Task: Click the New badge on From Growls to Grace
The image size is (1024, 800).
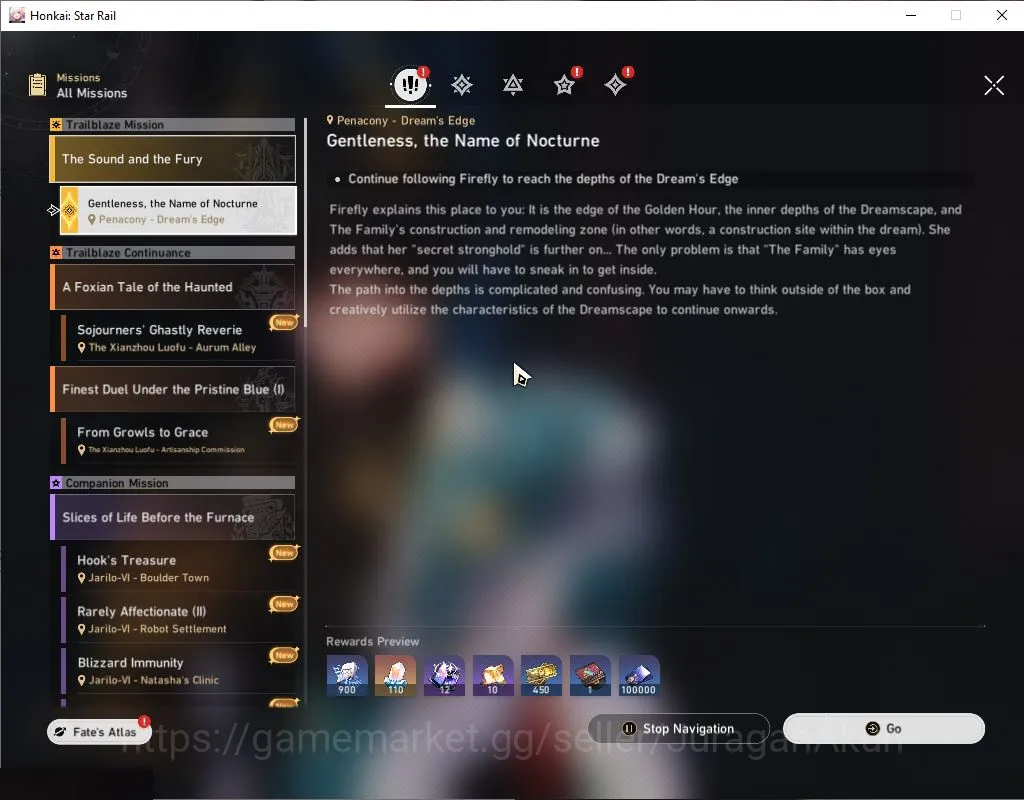Action: (x=284, y=424)
